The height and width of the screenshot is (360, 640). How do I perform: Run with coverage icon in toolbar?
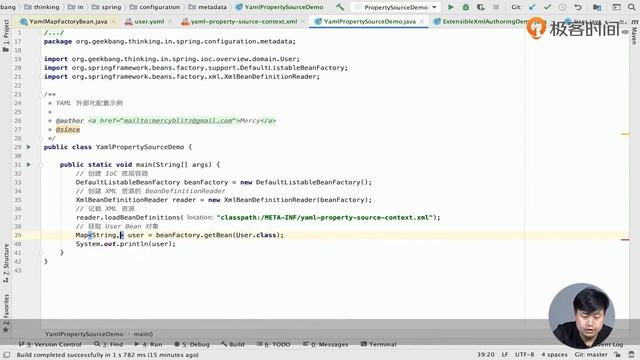pos(481,7)
